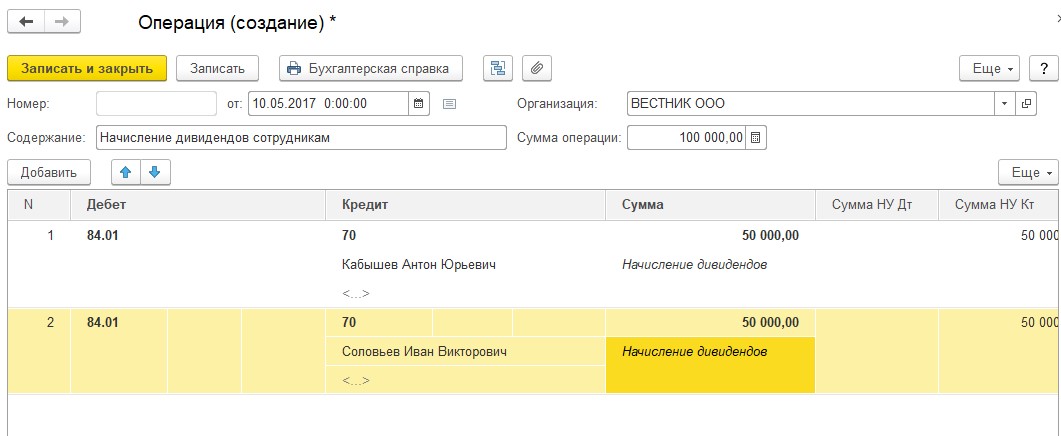Select credit account 70 in row 1
This screenshot has height=436, width=1061.
(349, 236)
